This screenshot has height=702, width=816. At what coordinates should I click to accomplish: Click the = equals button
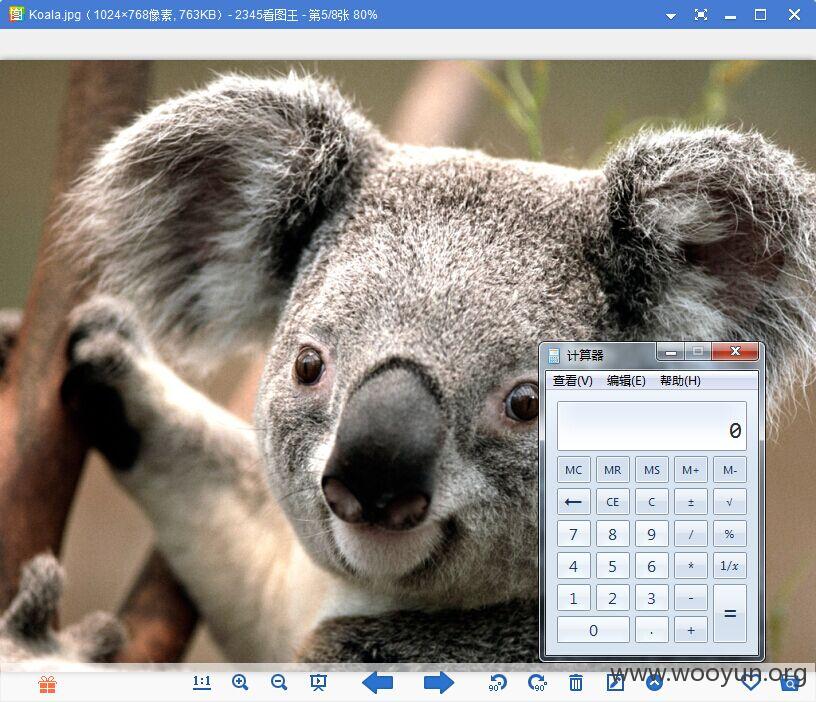click(730, 614)
